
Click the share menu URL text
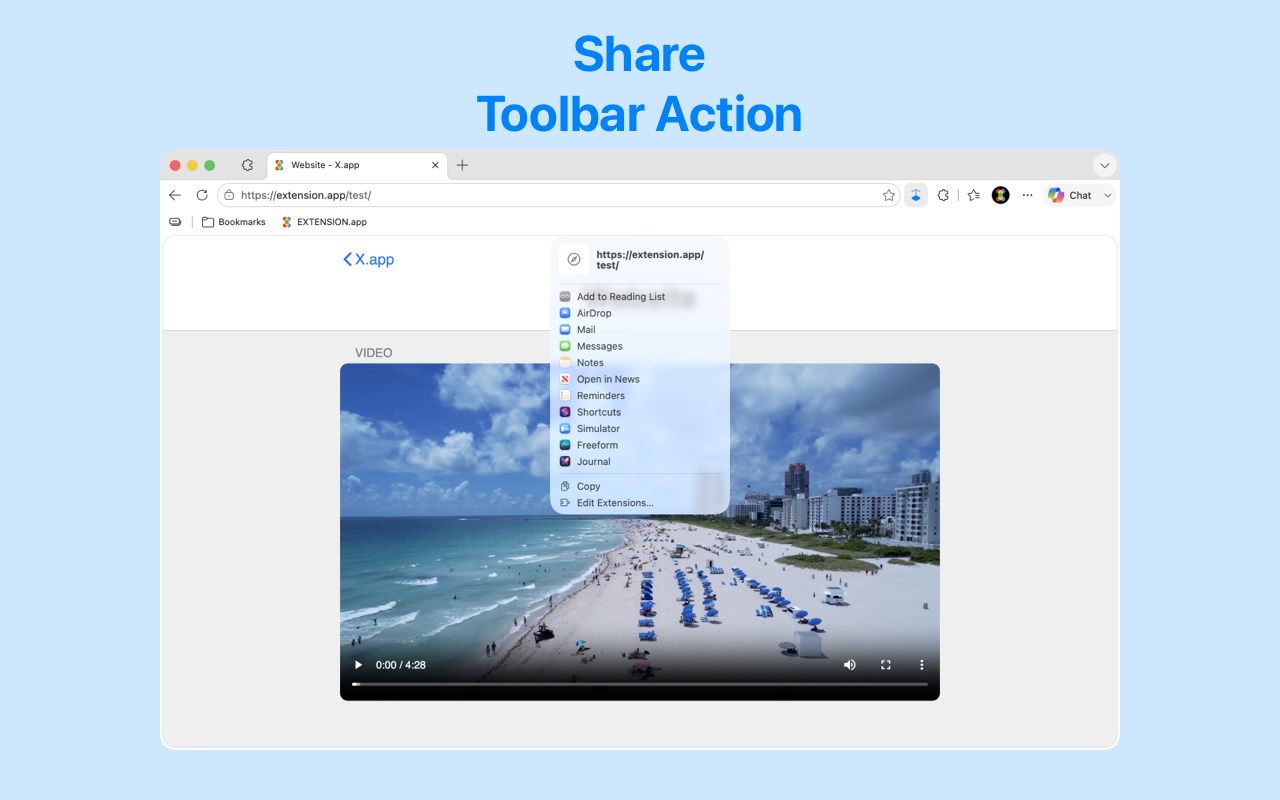pyautogui.click(x=650, y=260)
